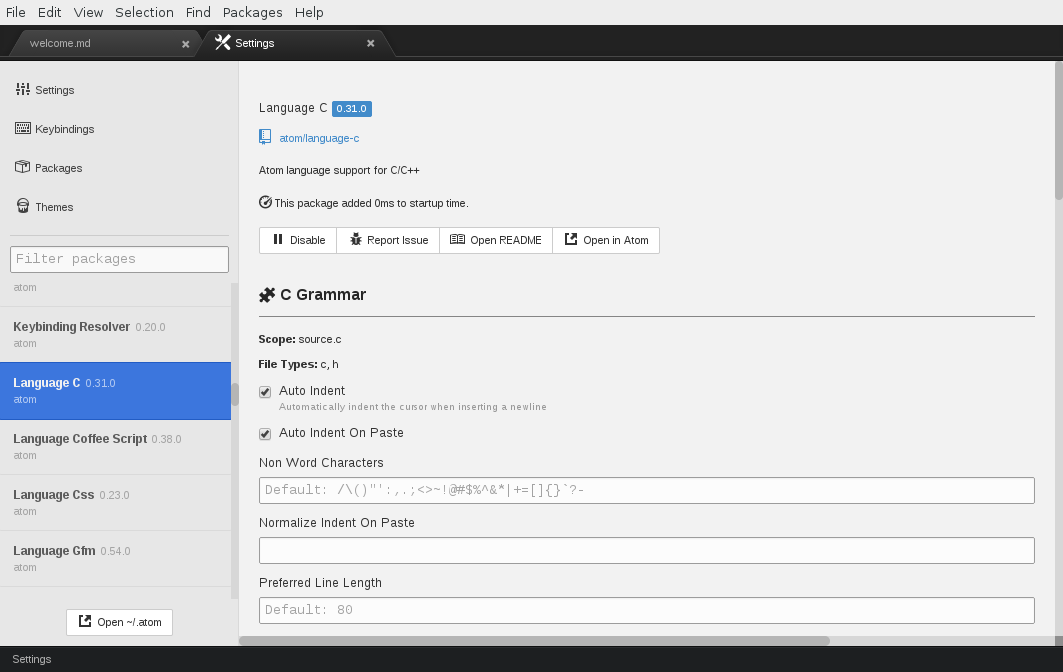Viewport: 1063px width, 672px height.
Task: Select Language C package in list
Action: point(115,391)
